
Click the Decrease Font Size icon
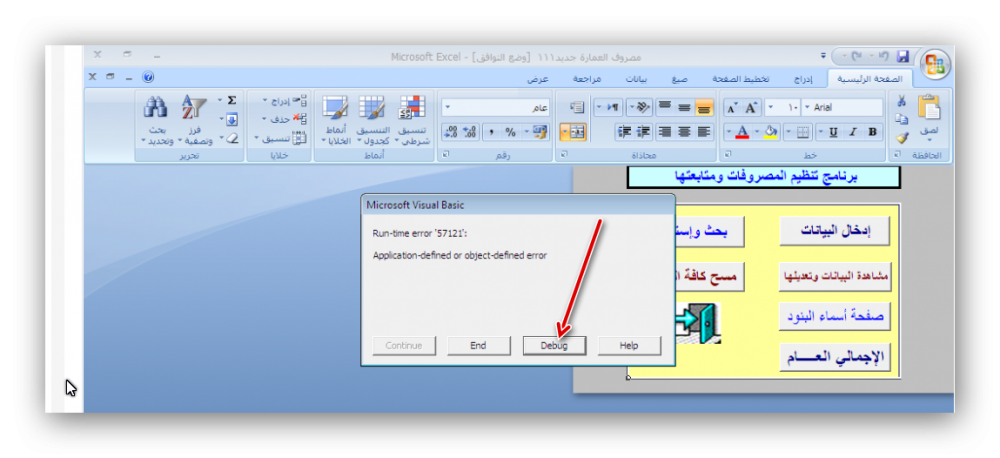coord(733,108)
